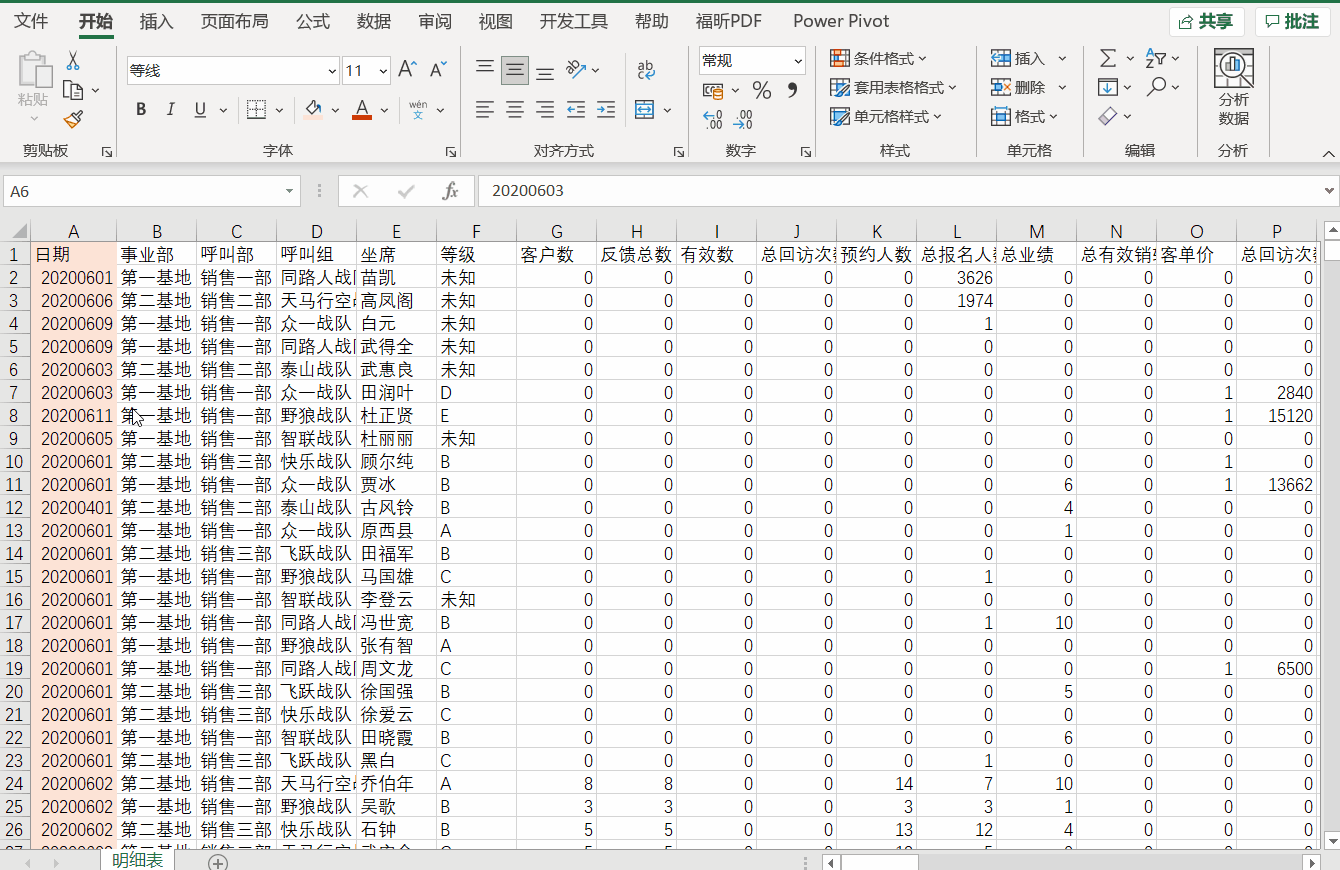The height and width of the screenshot is (870, 1340).
Task: Select the Format Painter brush
Action: pos(73,120)
